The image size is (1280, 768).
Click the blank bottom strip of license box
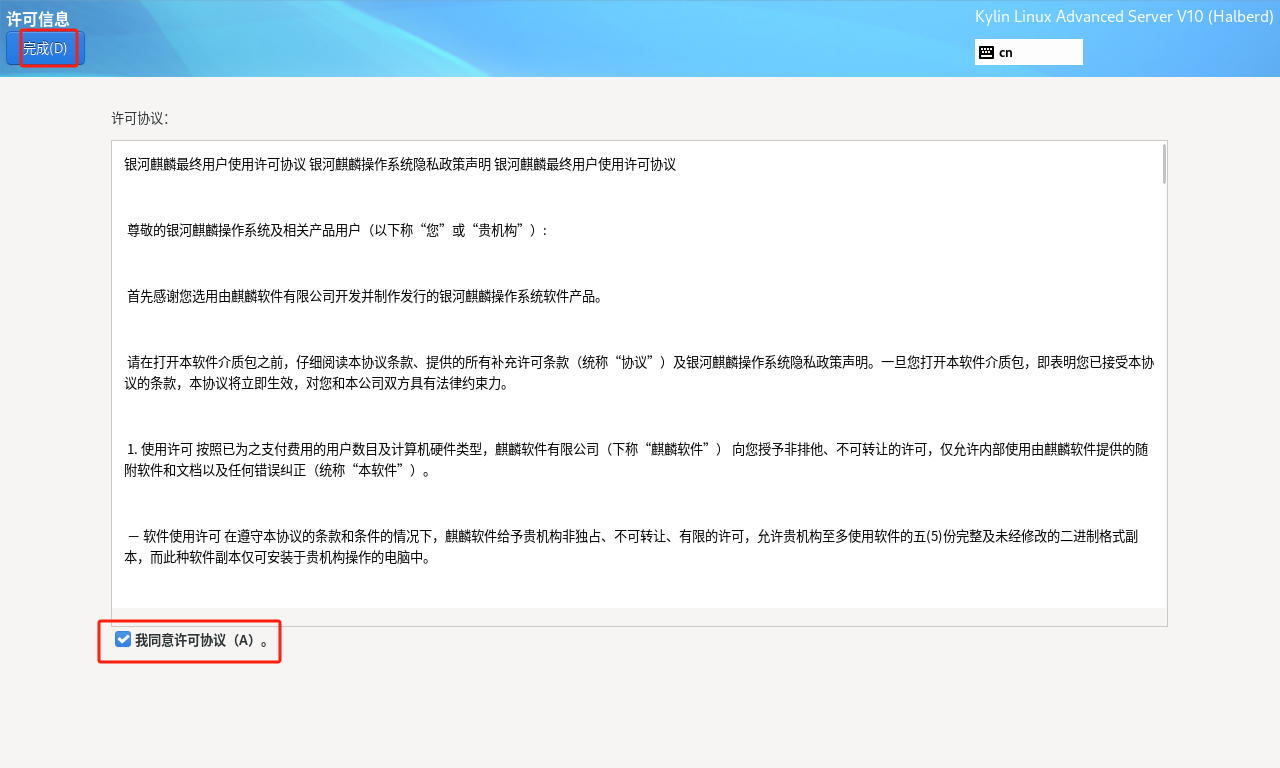(640, 617)
